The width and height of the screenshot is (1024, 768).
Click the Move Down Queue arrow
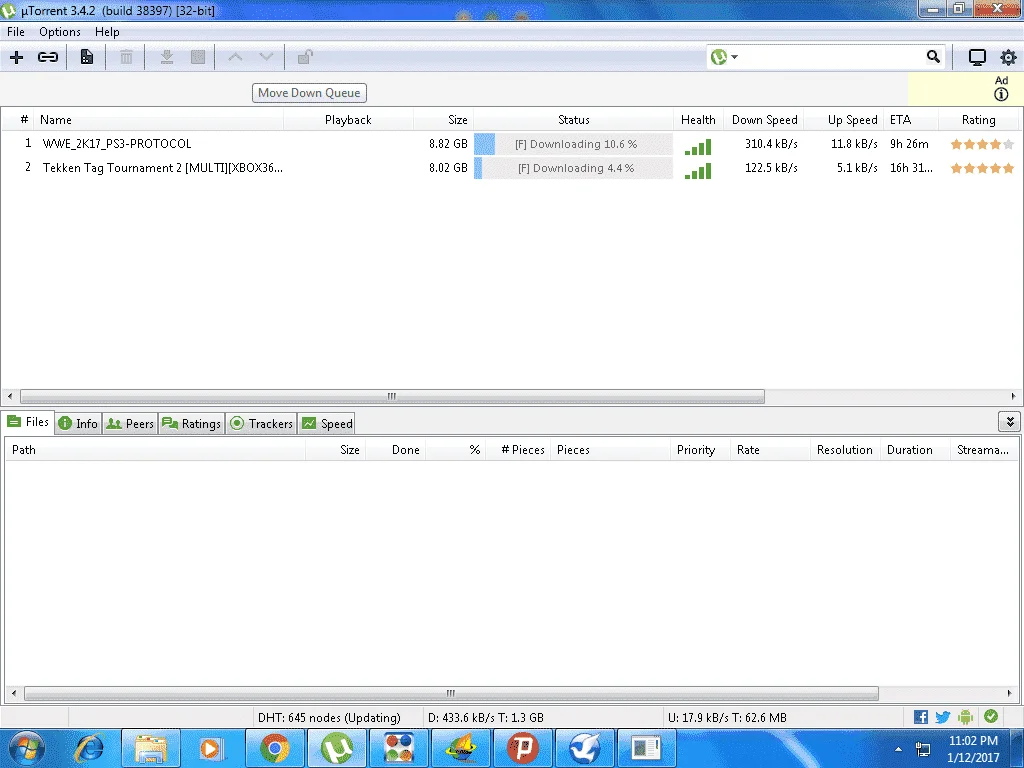(266, 57)
